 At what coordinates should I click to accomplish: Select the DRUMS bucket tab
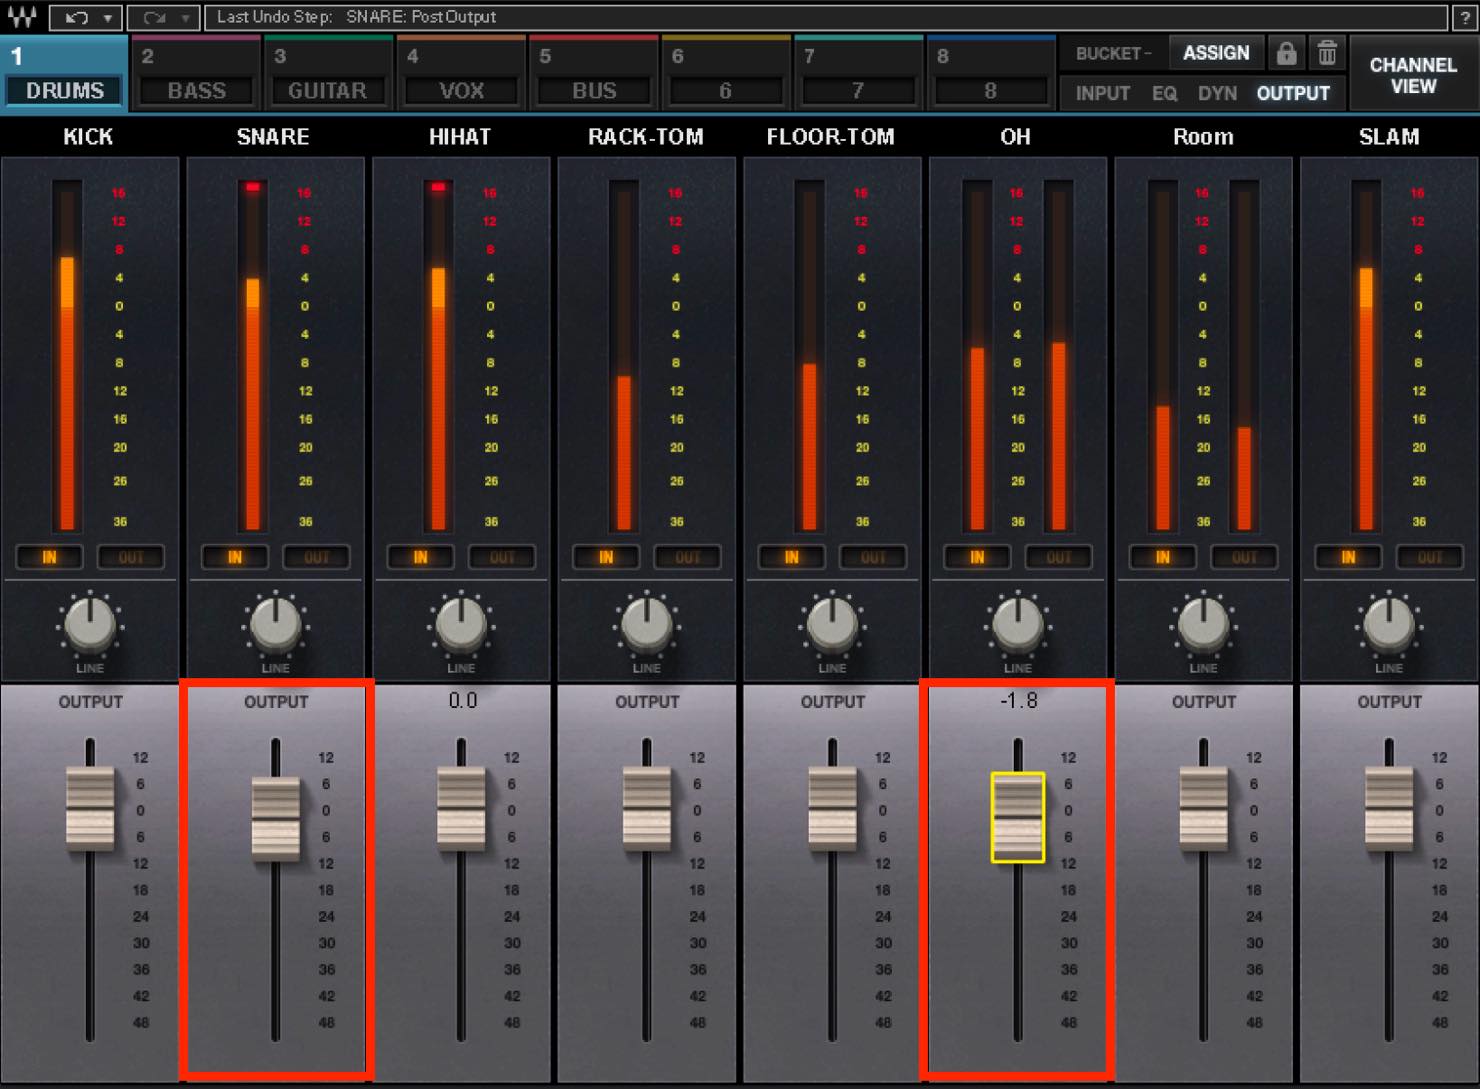point(64,75)
